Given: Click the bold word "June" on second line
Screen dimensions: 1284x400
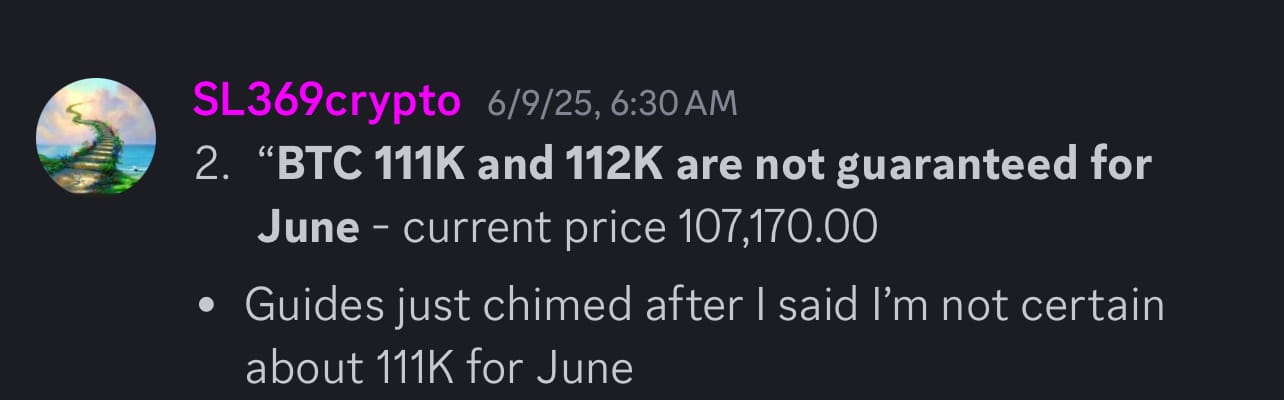Looking at the screenshot, I should click(x=308, y=229).
